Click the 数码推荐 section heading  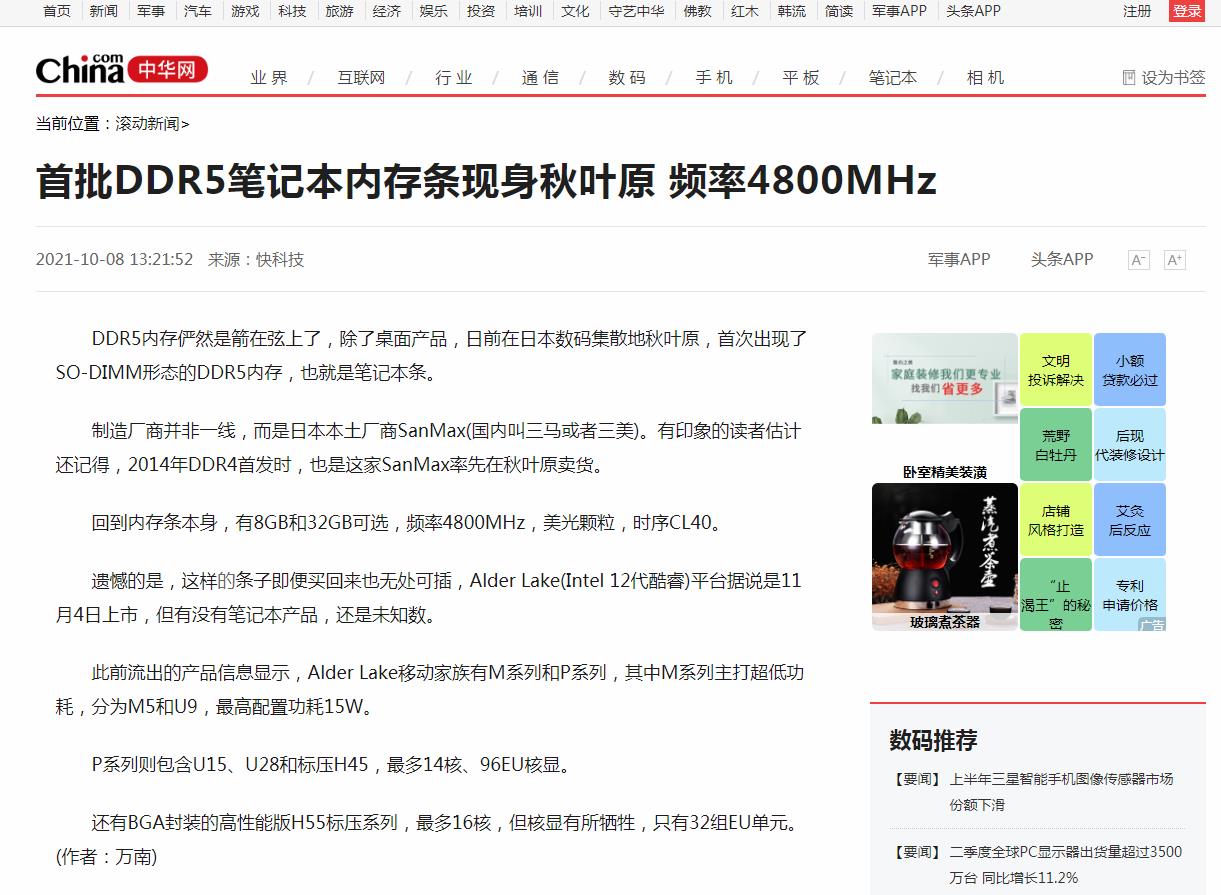(933, 740)
